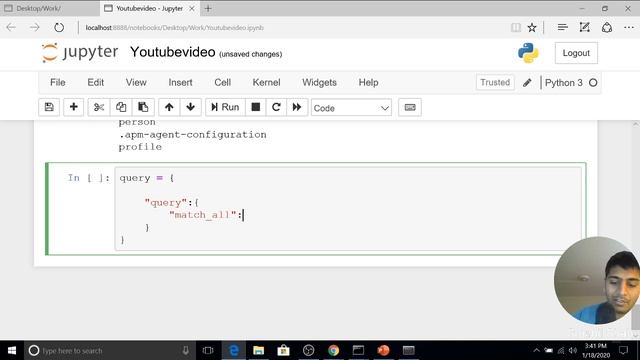Open the volume control in the system tray
The image size is (640, 360).
point(573,350)
